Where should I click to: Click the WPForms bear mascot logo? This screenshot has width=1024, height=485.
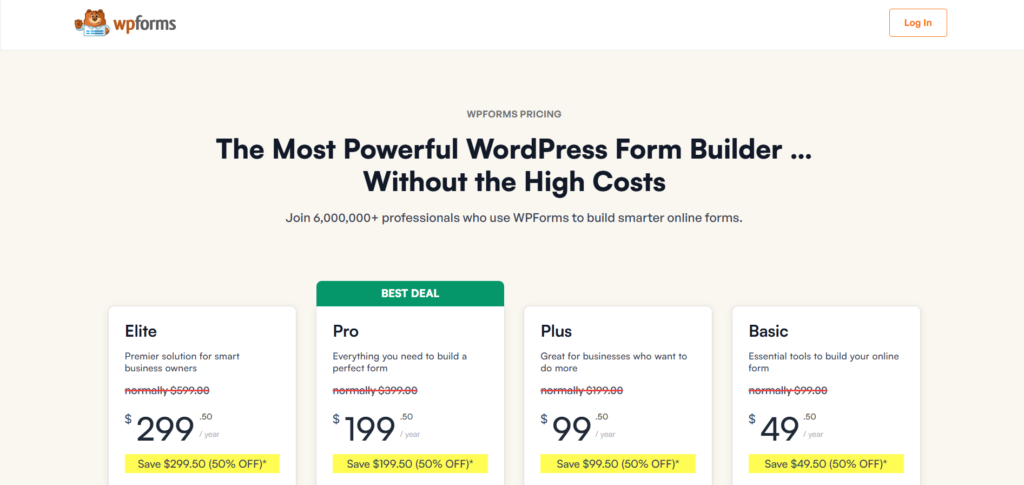coord(89,23)
